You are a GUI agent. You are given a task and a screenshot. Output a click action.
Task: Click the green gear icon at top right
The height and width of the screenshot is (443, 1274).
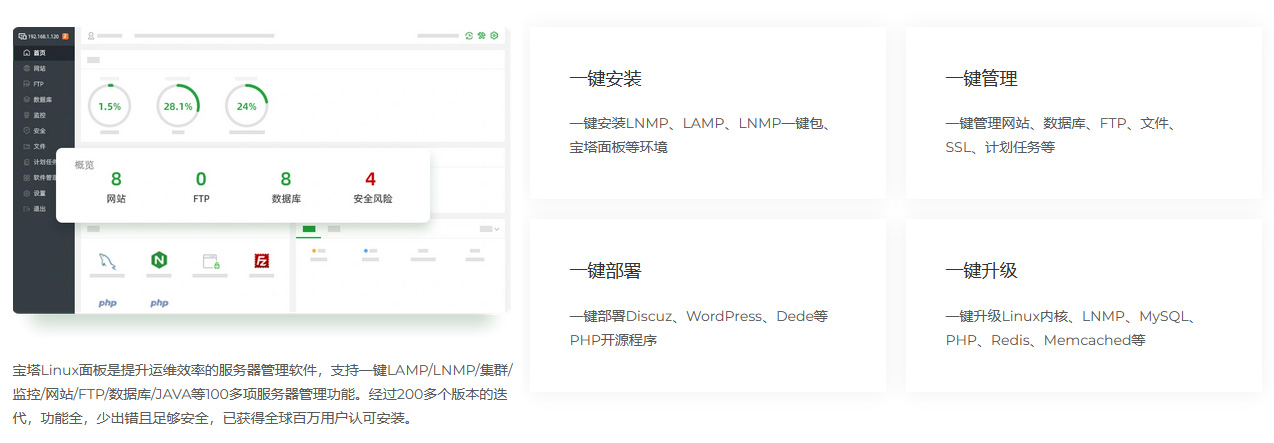(x=494, y=36)
